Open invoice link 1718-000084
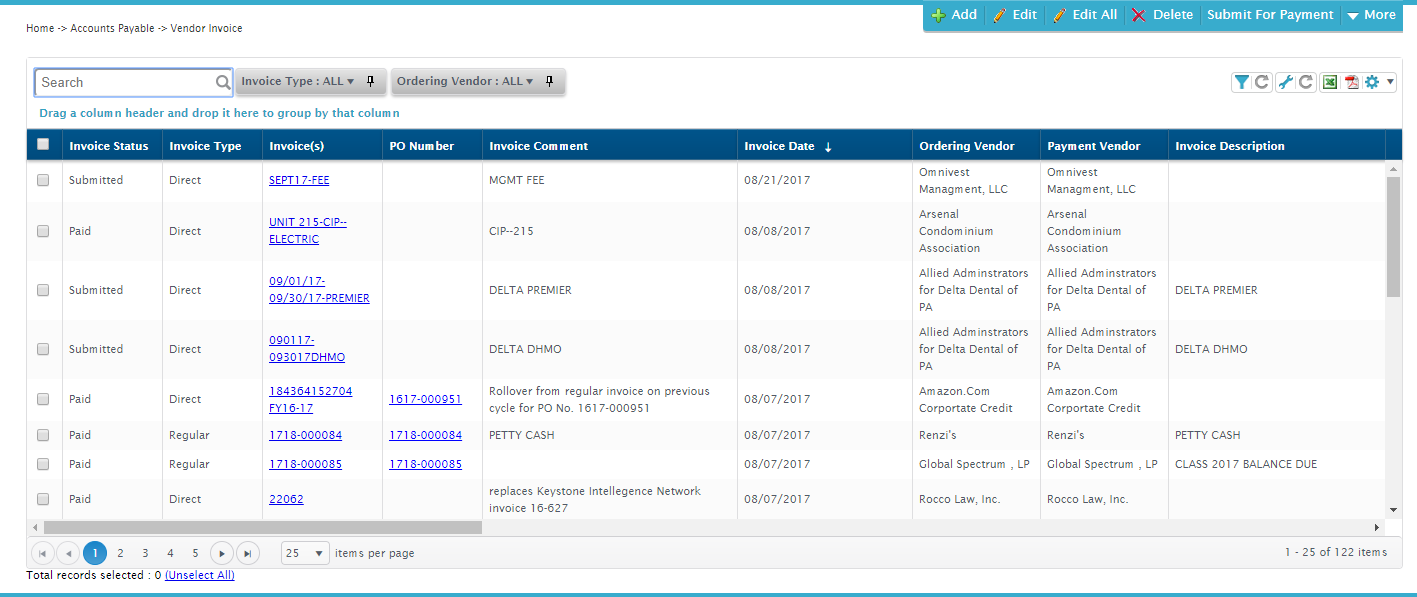Image resolution: width=1417 pixels, height=597 pixels. [305, 435]
